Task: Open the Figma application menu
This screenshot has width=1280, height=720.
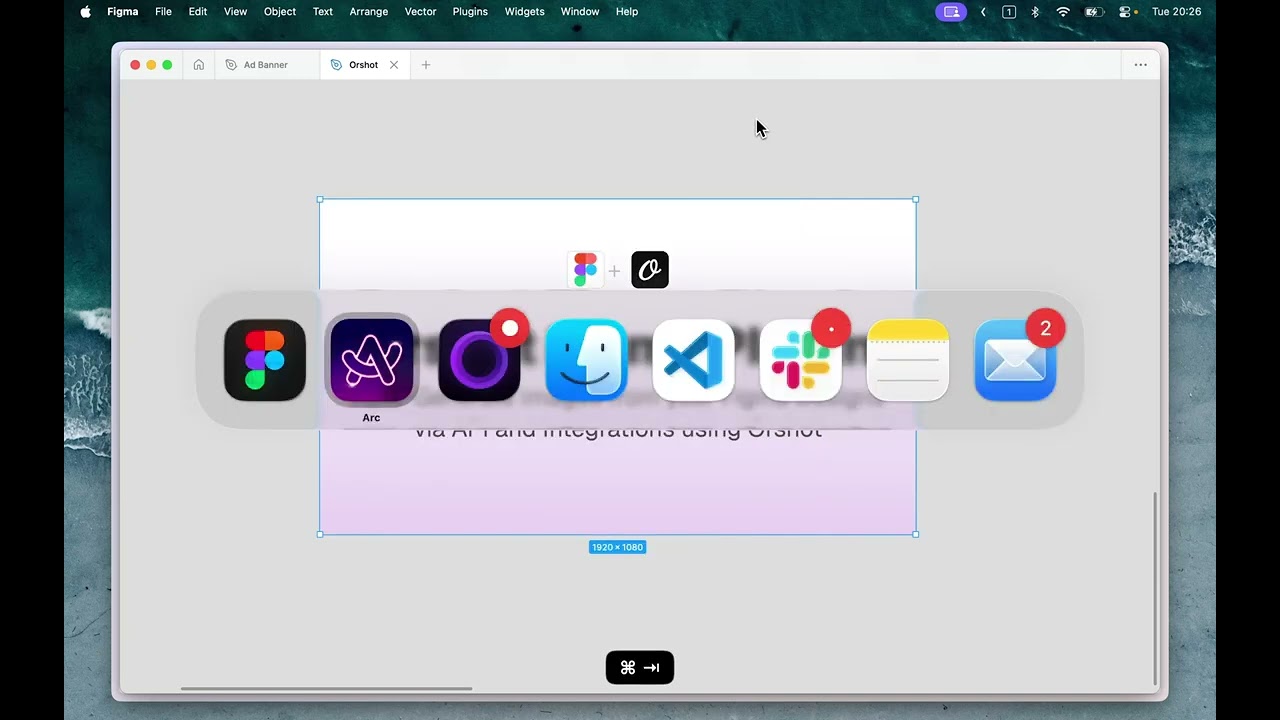Action: [x=123, y=12]
